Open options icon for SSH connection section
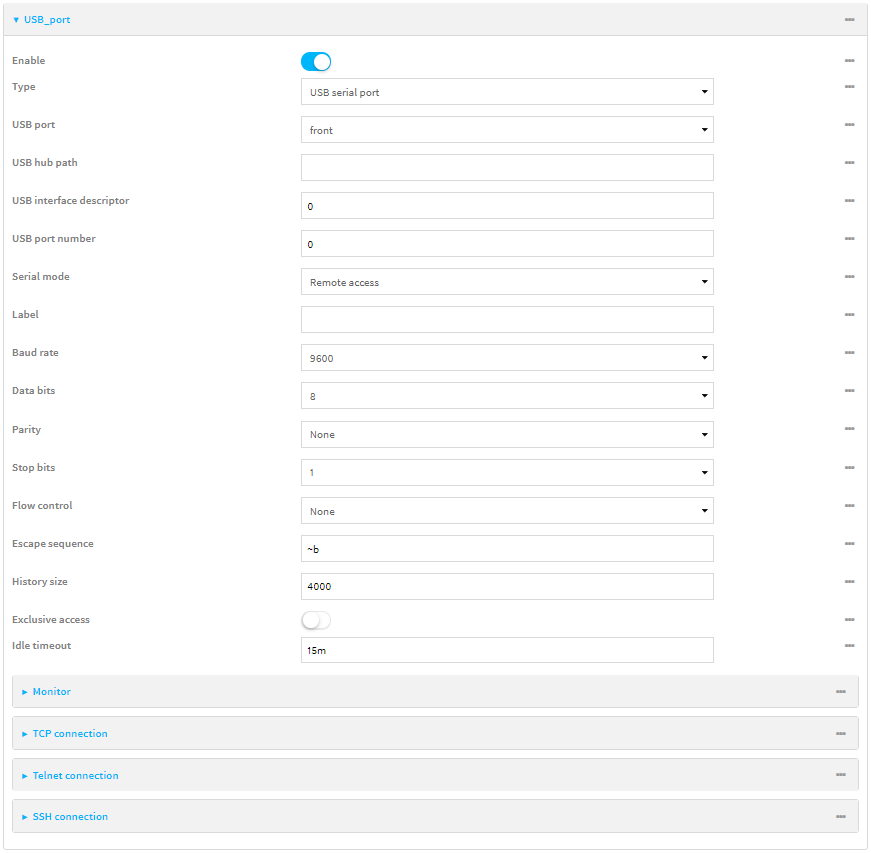Screen dimensions: 871x853 click(x=840, y=817)
